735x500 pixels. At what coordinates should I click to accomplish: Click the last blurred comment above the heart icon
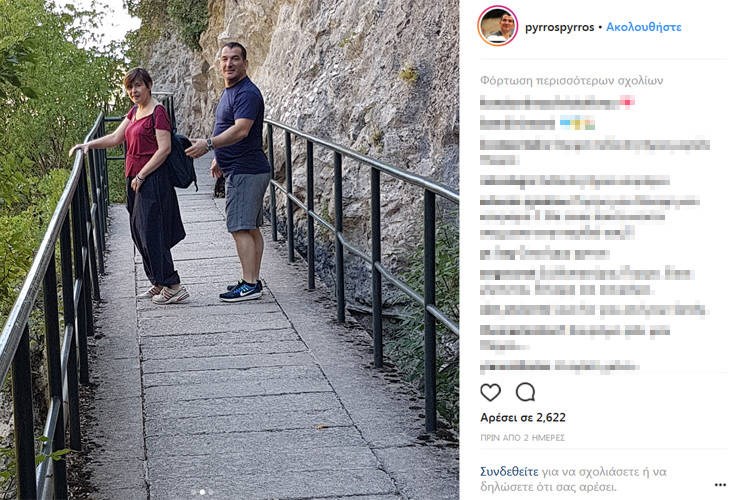click(x=559, y=366)
